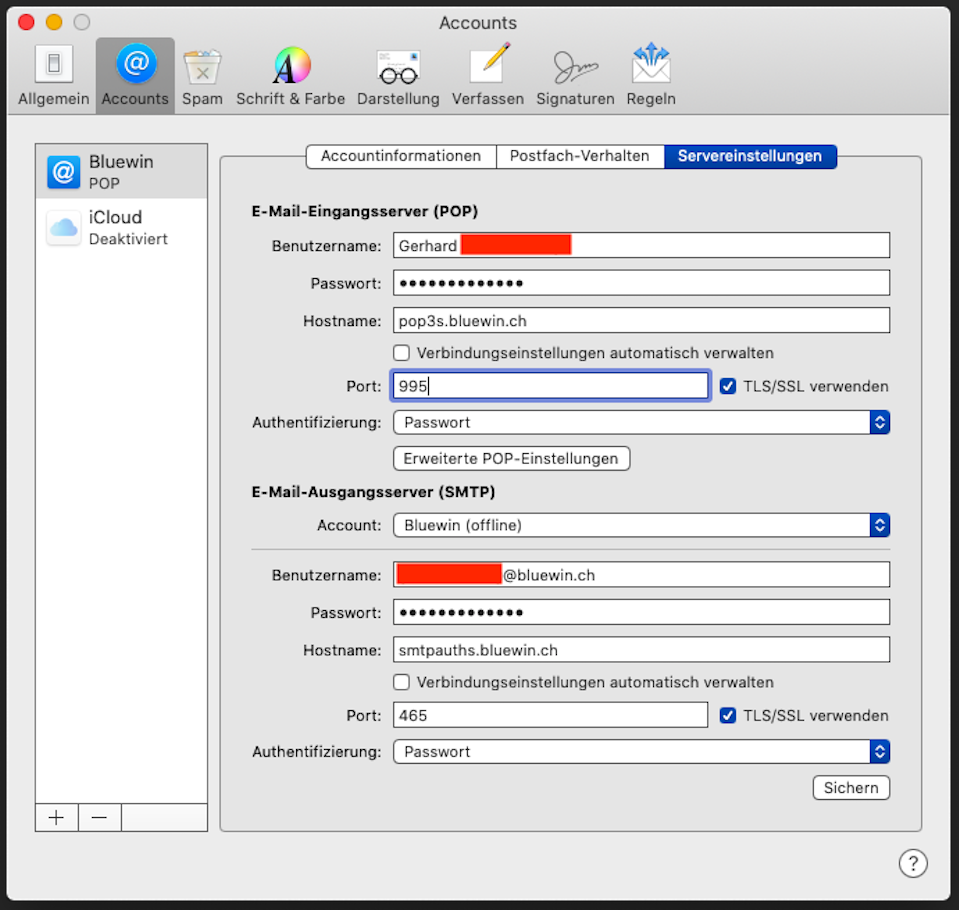Open the Darstellung glasses icon pane
Image resolution: width=959 pixels, height=910 pixels.
coord(398,75)
